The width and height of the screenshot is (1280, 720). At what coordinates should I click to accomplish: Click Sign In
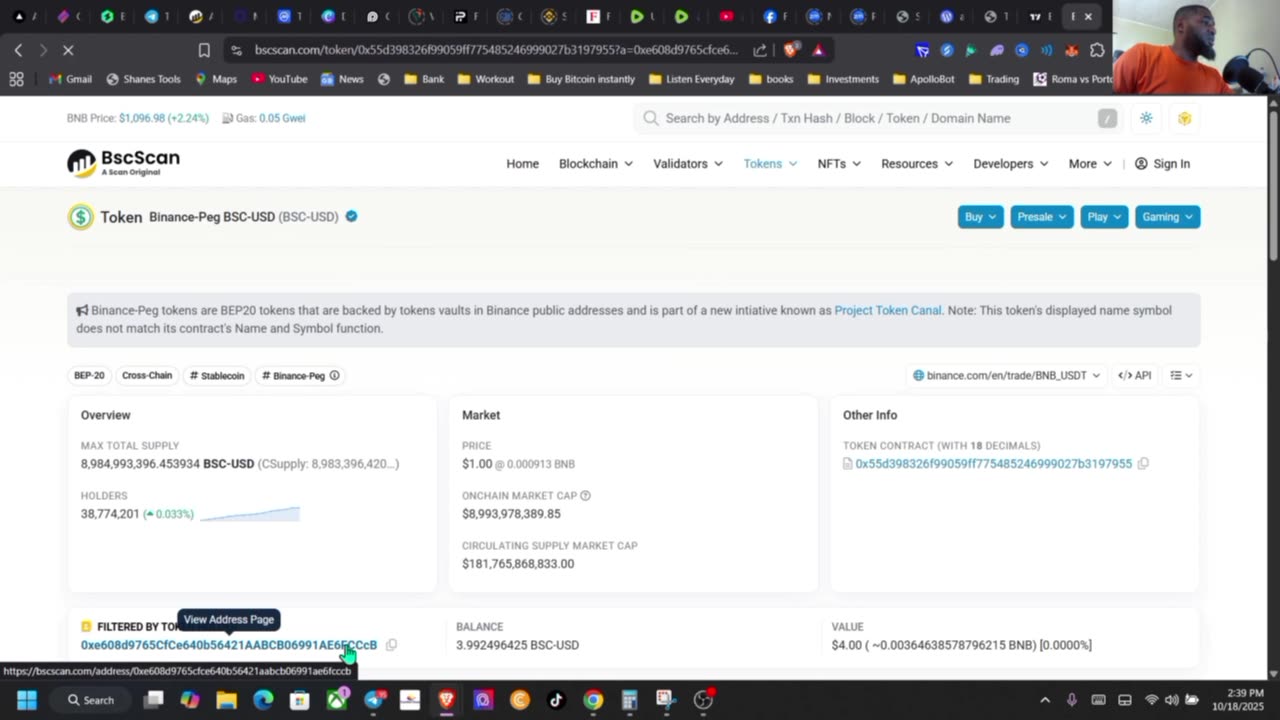point(1162,164)
